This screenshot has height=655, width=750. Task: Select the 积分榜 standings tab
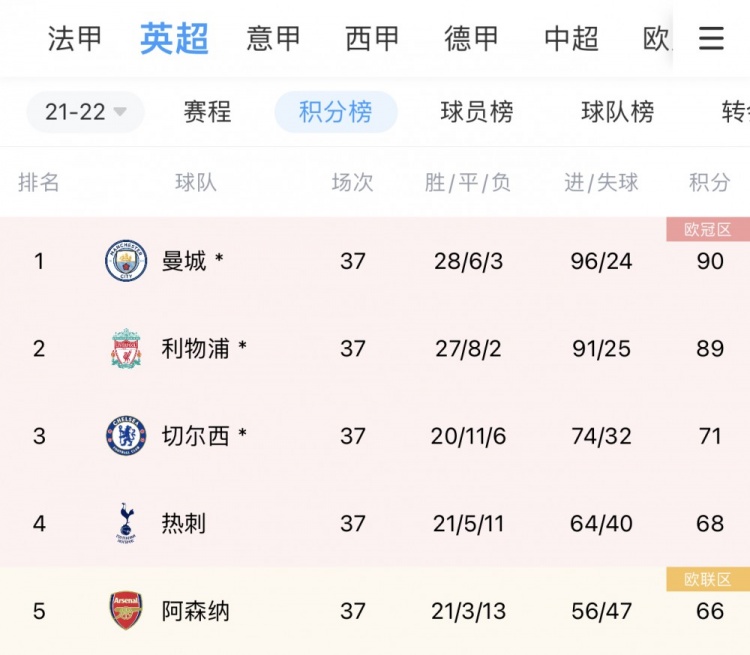[336, 112]
